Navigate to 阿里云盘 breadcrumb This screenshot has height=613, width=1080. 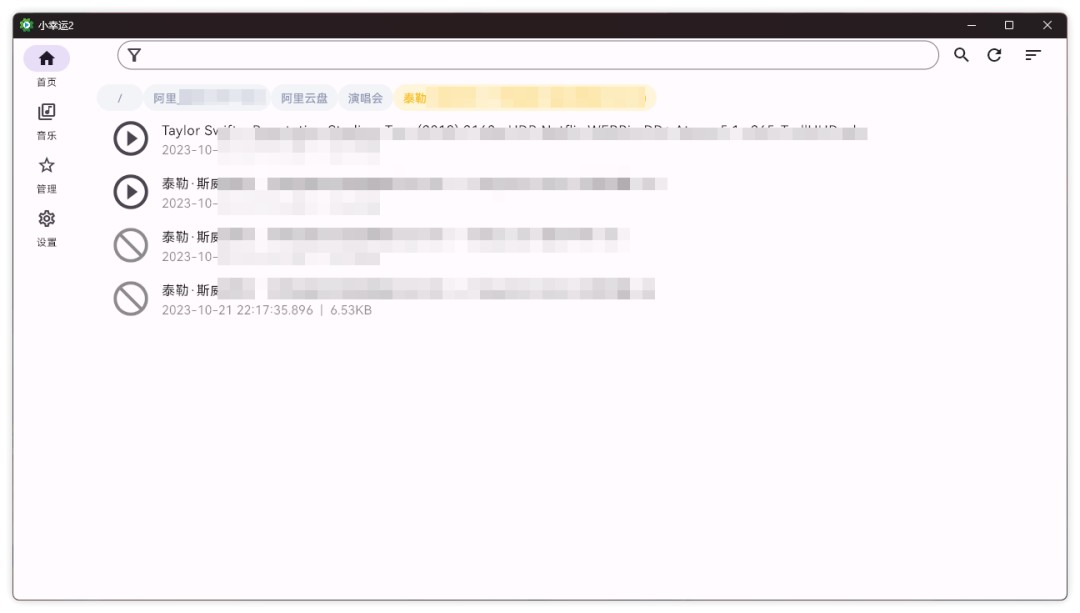(x=304, y=98)
